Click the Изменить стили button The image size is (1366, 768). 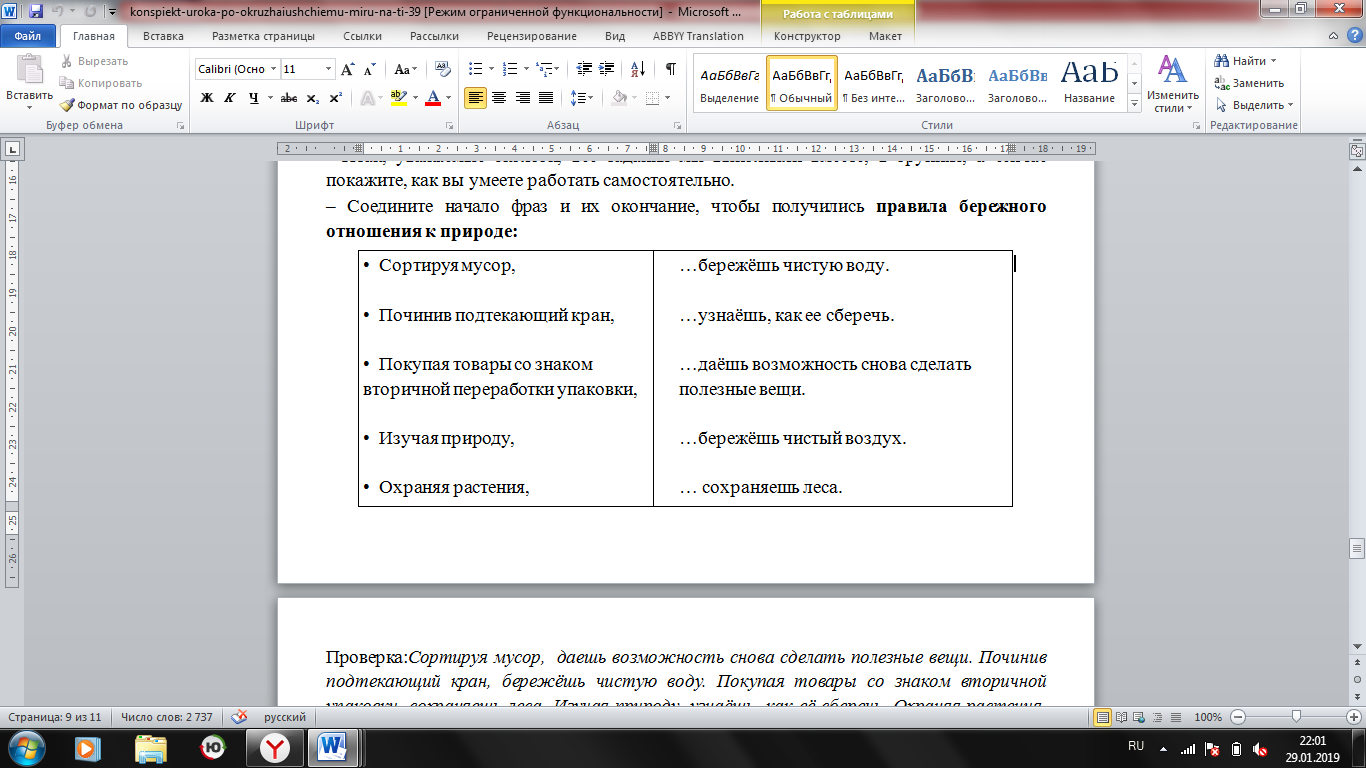(x=1169, y=85)
